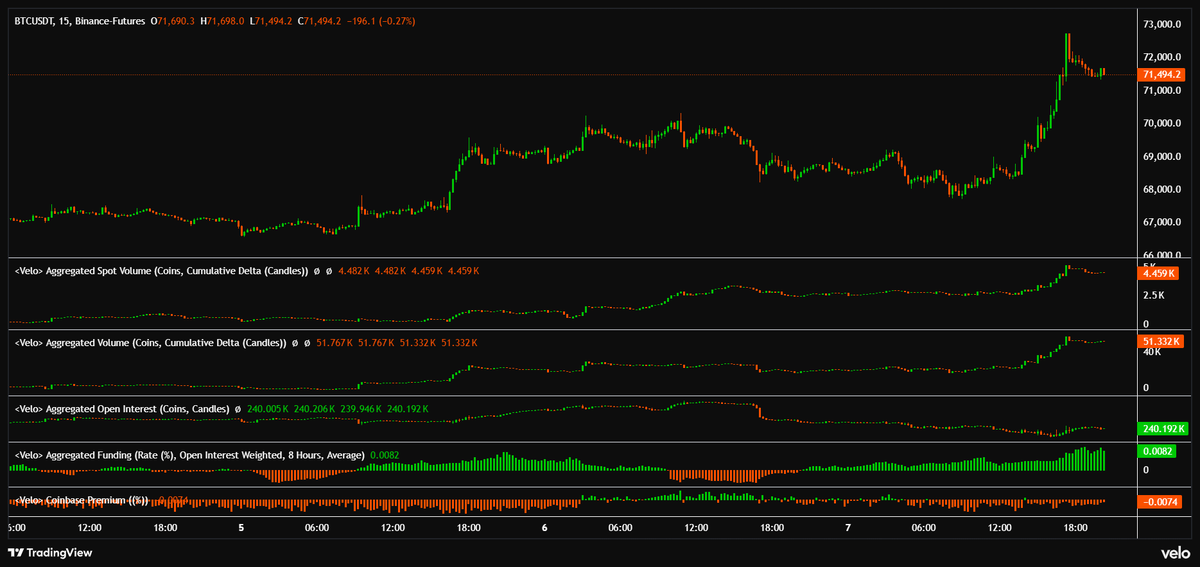Image resolution: width=1200 pixels, height=567 pixels.
Task: Click the 40 K volume axis label
Action: (1152, 351)
